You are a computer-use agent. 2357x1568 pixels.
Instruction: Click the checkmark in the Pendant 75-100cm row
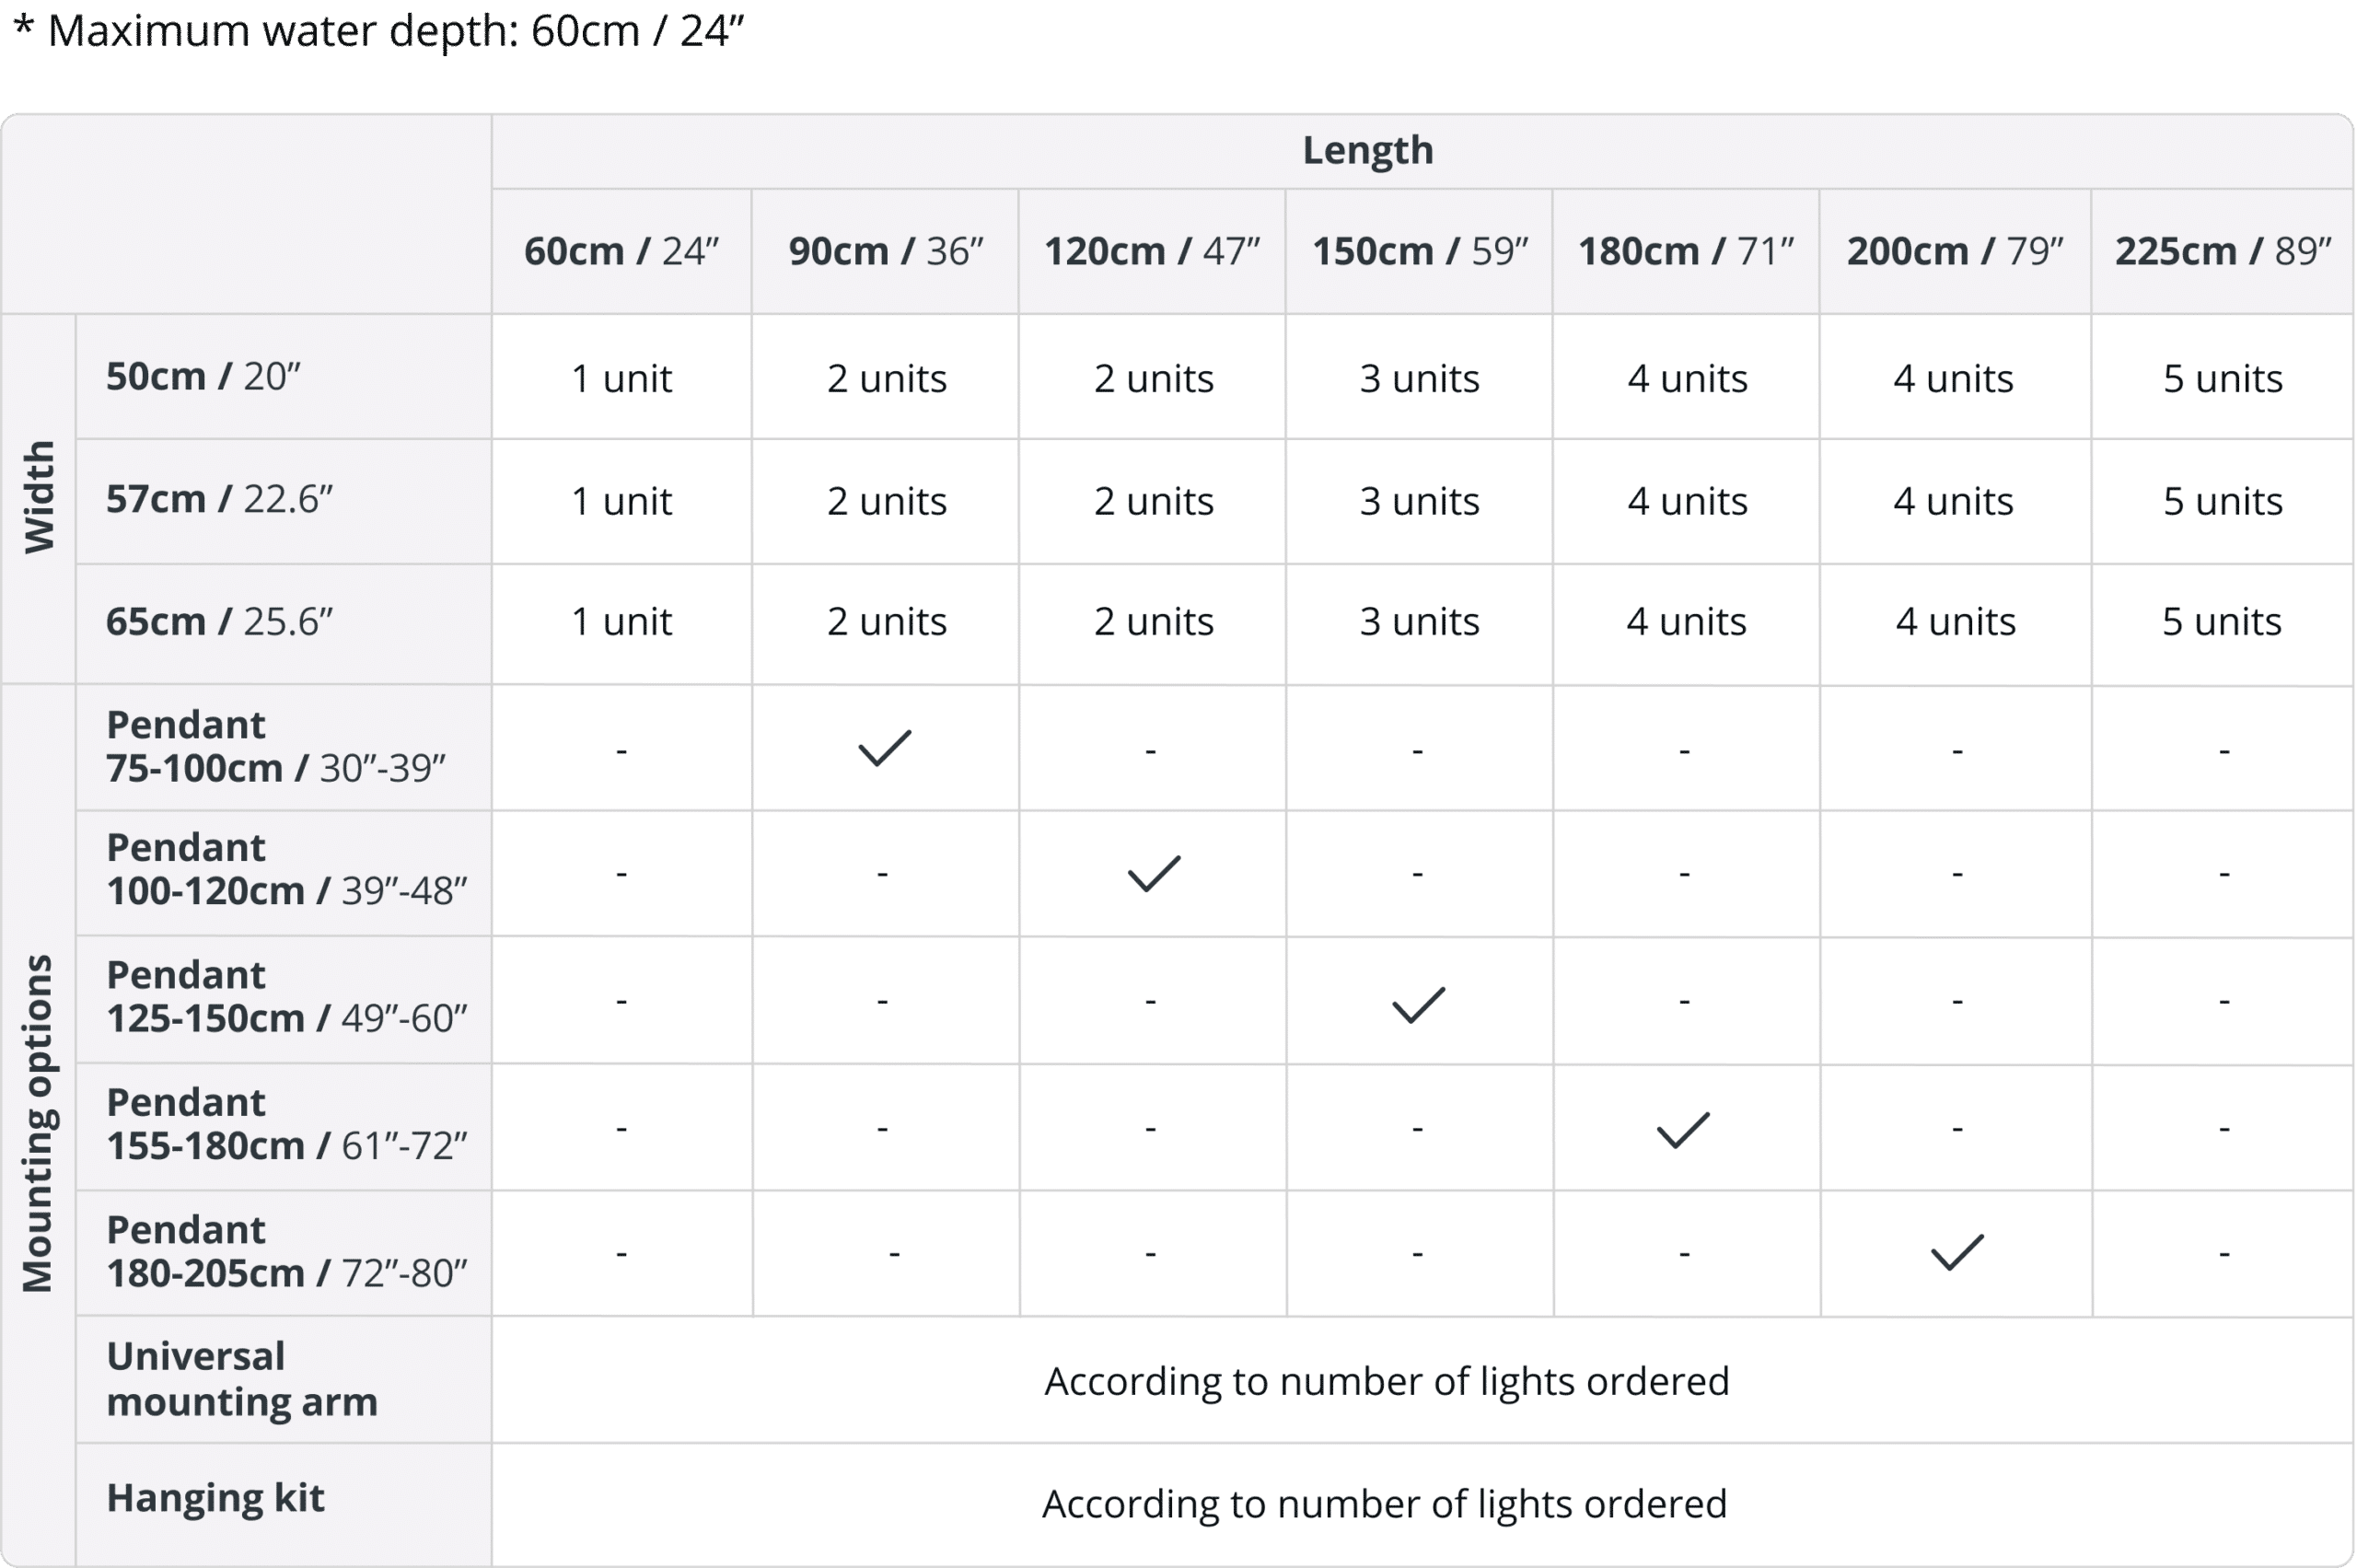(x=885, y=748)
